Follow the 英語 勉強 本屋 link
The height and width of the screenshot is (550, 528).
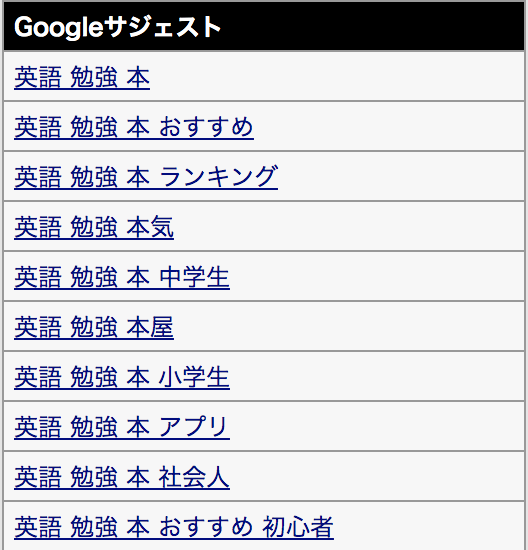tap(94, 327)
